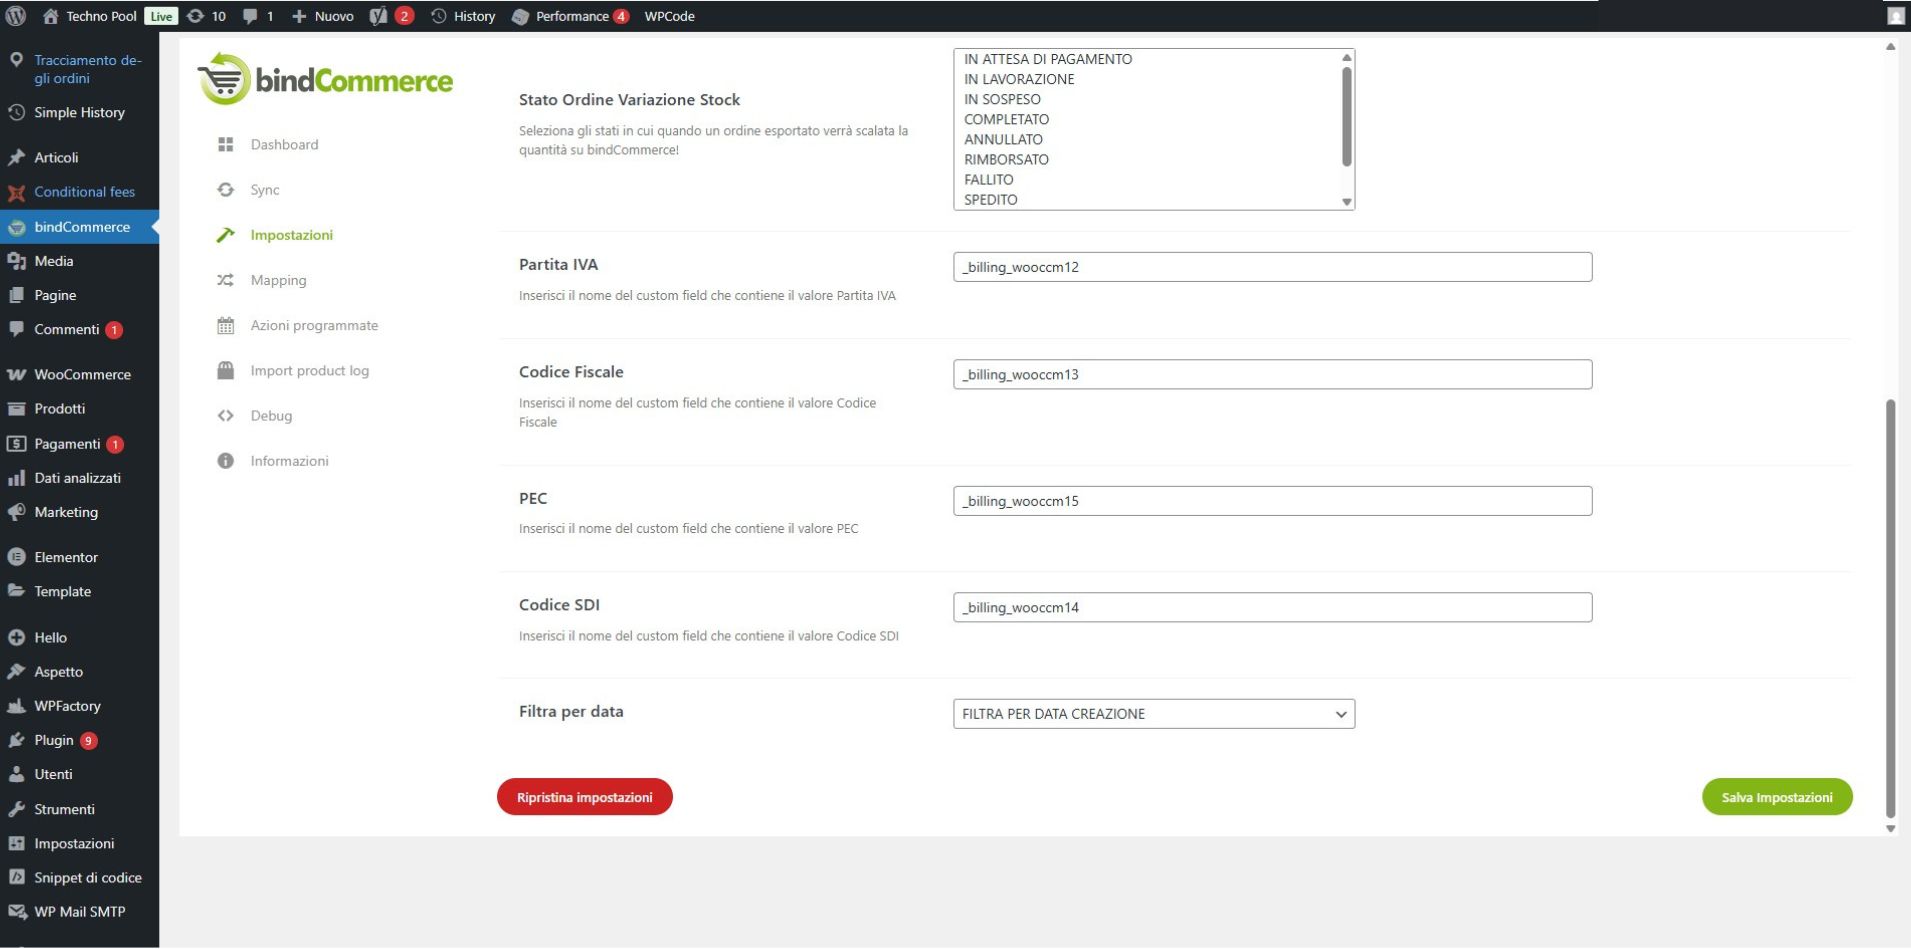Select COMPLETATO in the order status list

coord(1006,119)
